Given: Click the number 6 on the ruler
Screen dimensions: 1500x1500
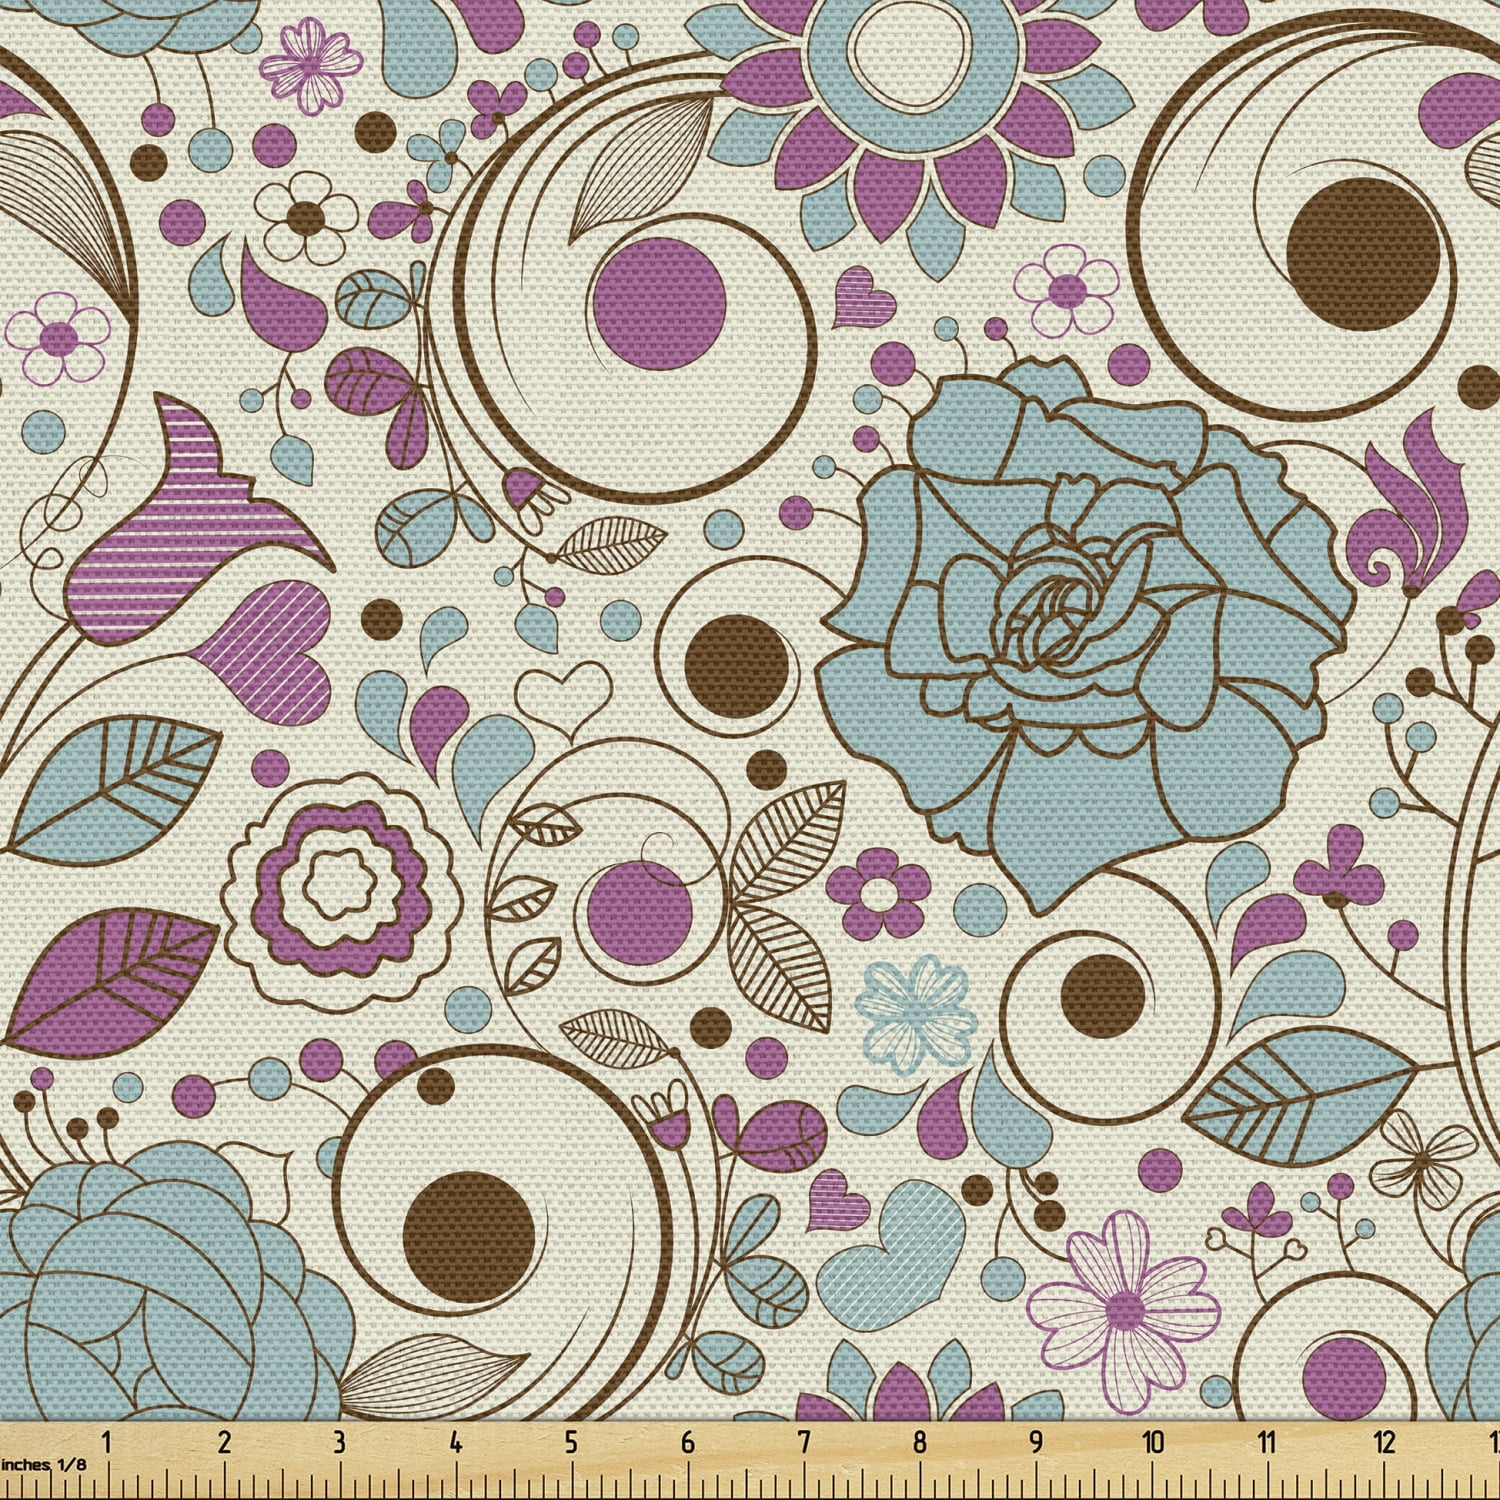Looking at the screenshot, I should pos(686,1444).
